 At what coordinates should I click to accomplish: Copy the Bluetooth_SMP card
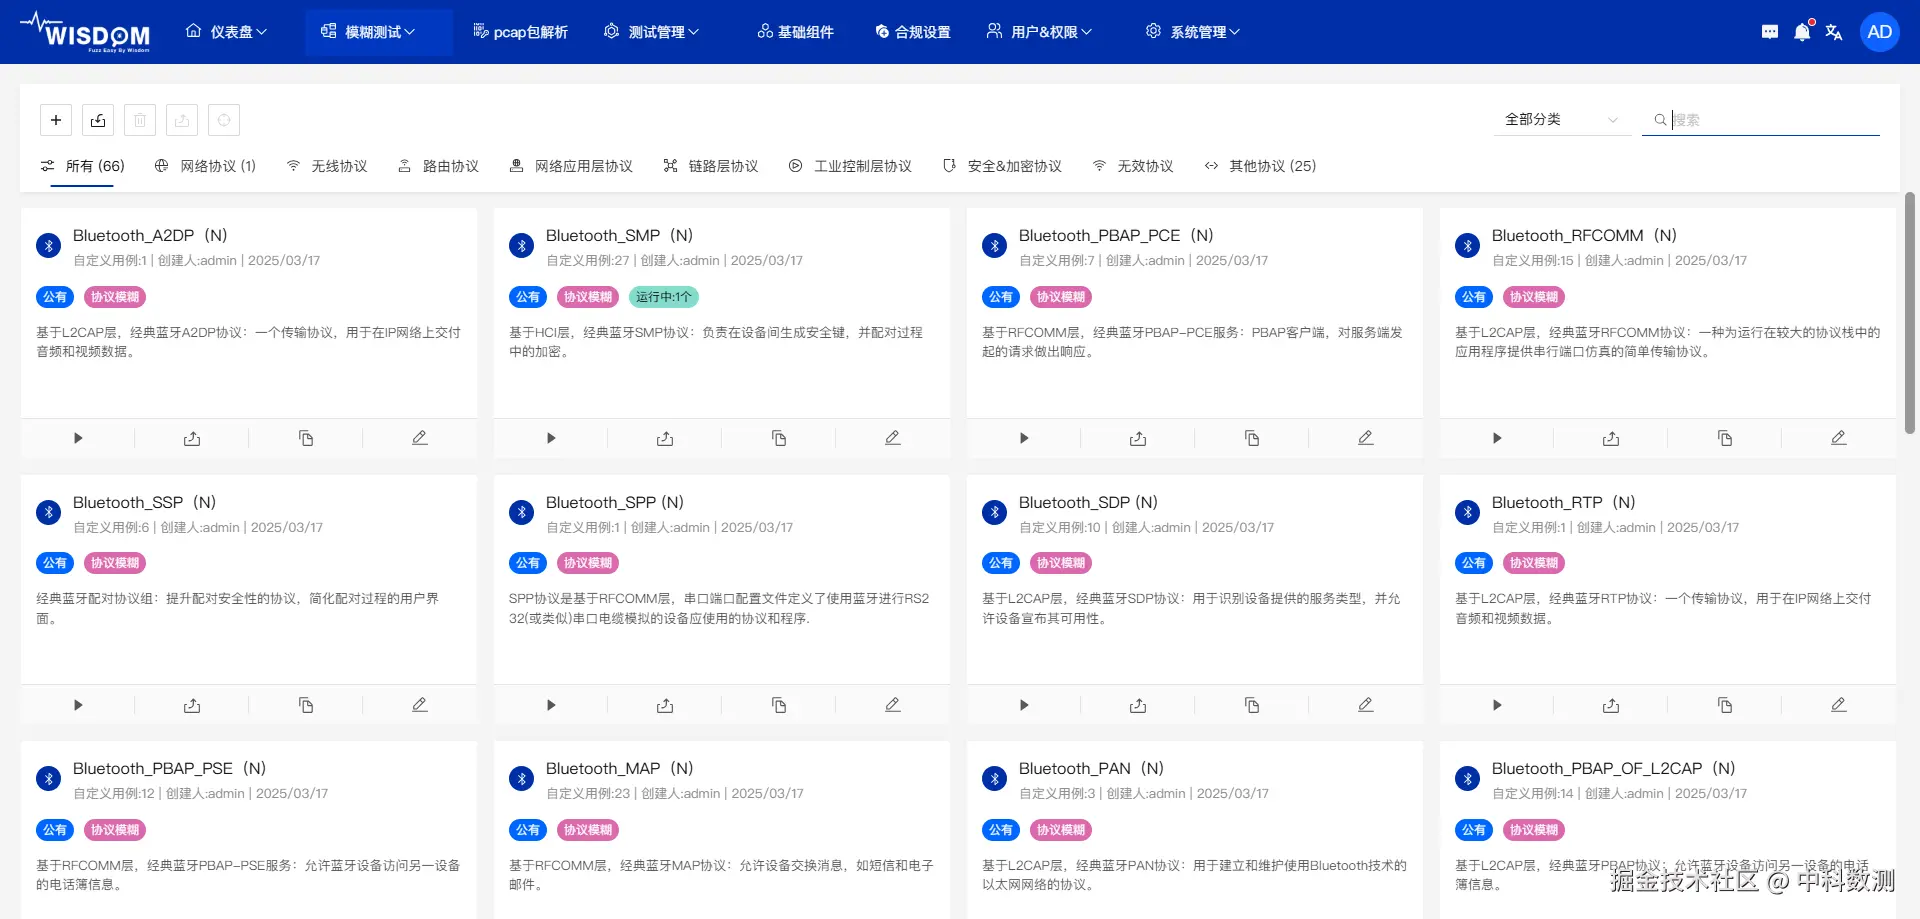click(x=779, y=438)
